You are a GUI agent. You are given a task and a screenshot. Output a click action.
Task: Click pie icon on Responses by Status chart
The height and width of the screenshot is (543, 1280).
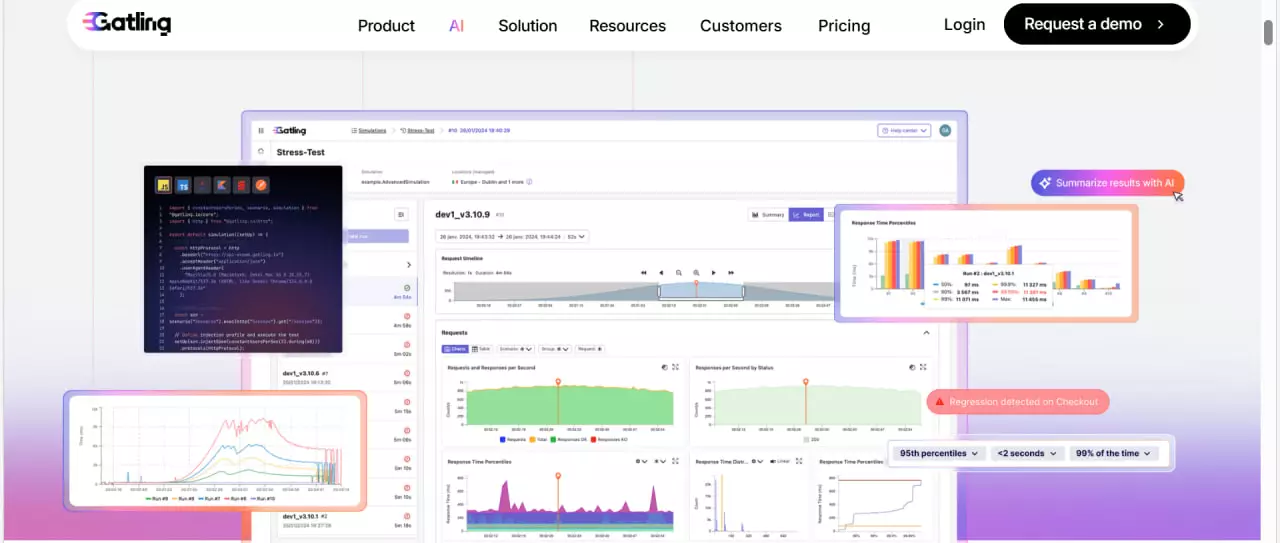point(913,367)
